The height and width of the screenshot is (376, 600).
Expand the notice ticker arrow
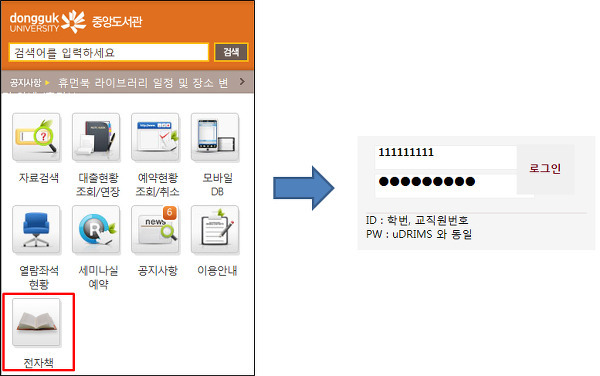coord(242,81)
